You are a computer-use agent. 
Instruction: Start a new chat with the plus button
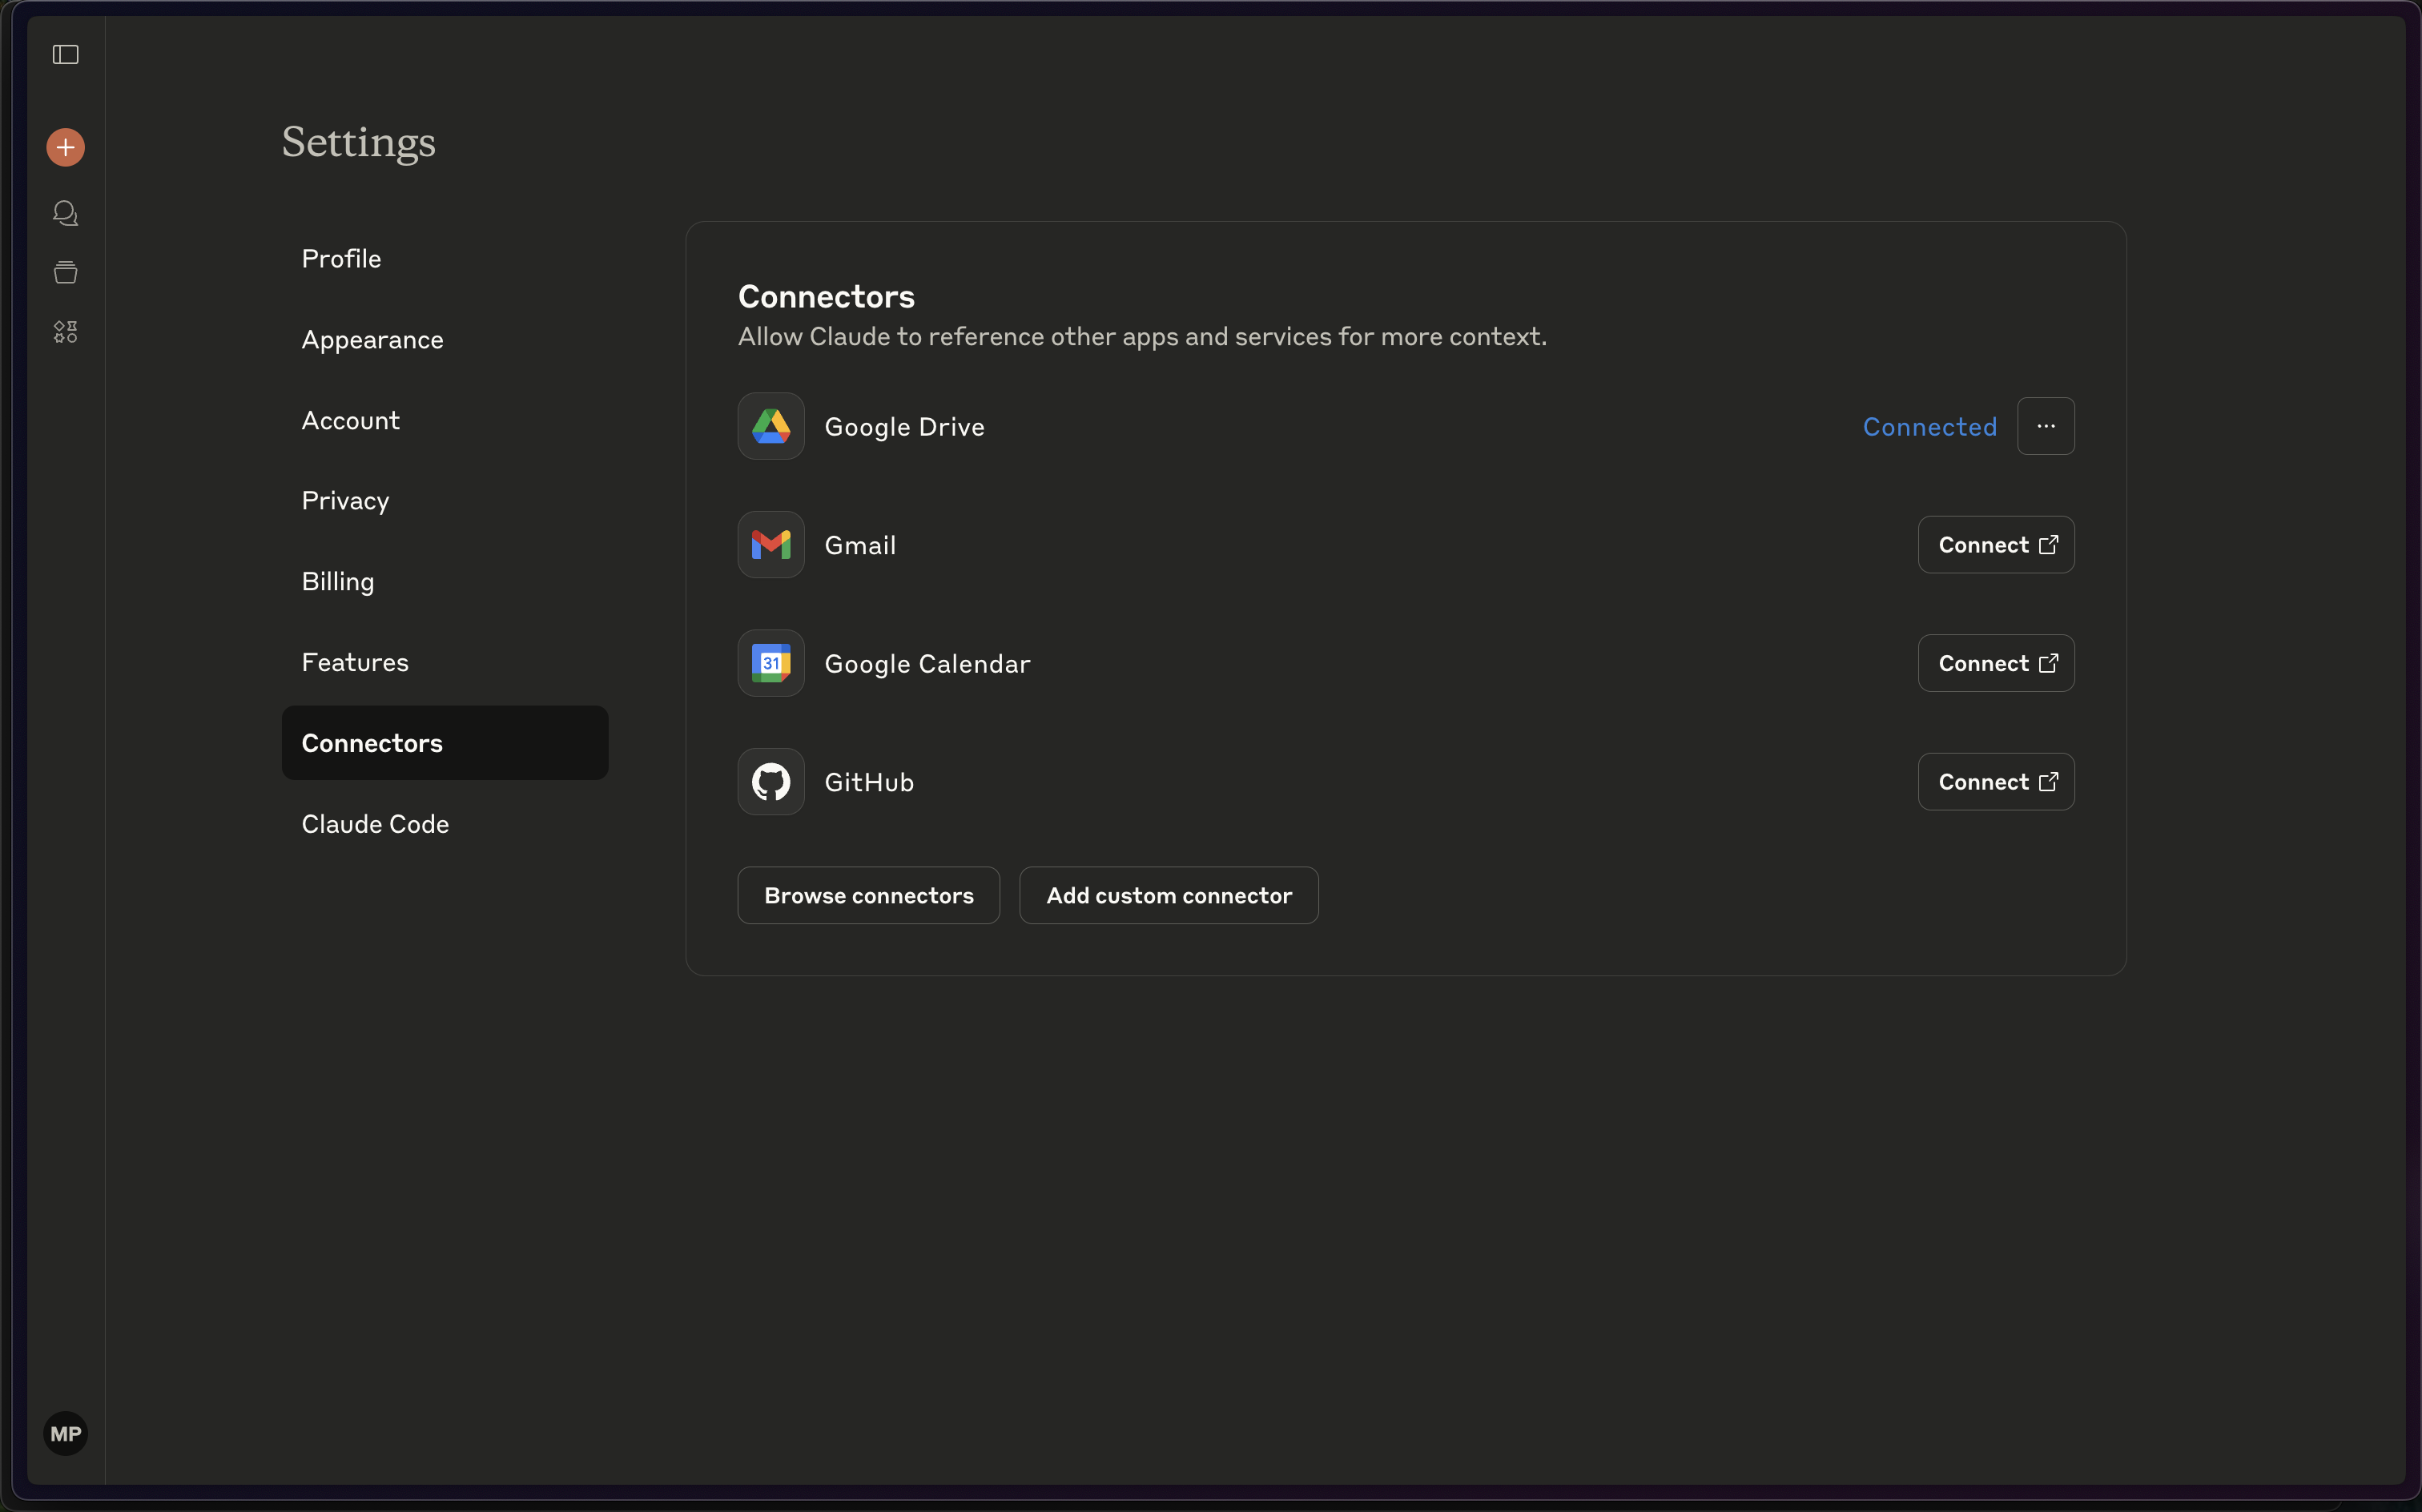[x=66, y=148]
